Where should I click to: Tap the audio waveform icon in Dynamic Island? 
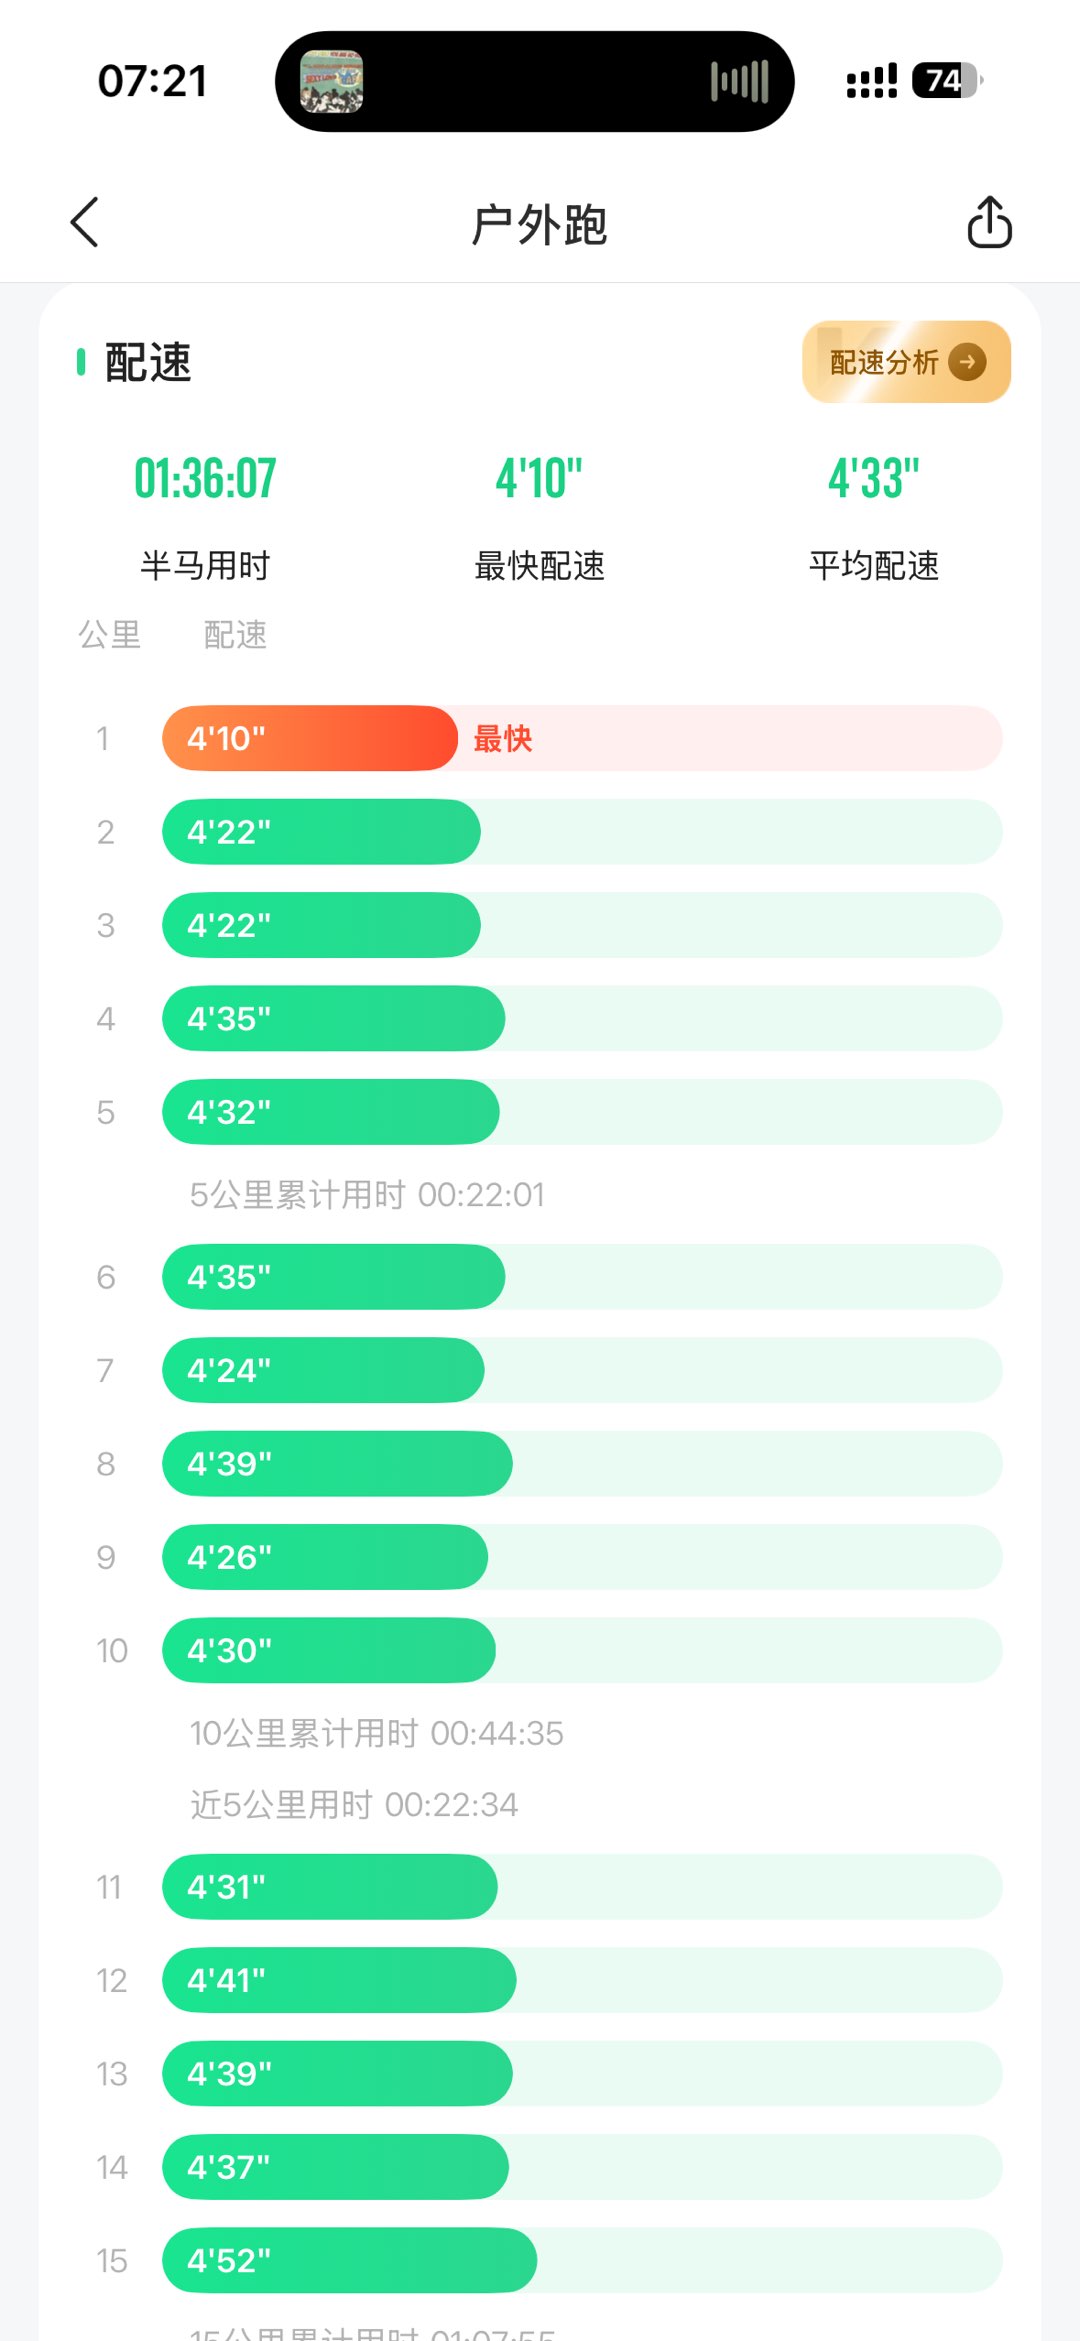pyautogui.click(x=739, y=82)
